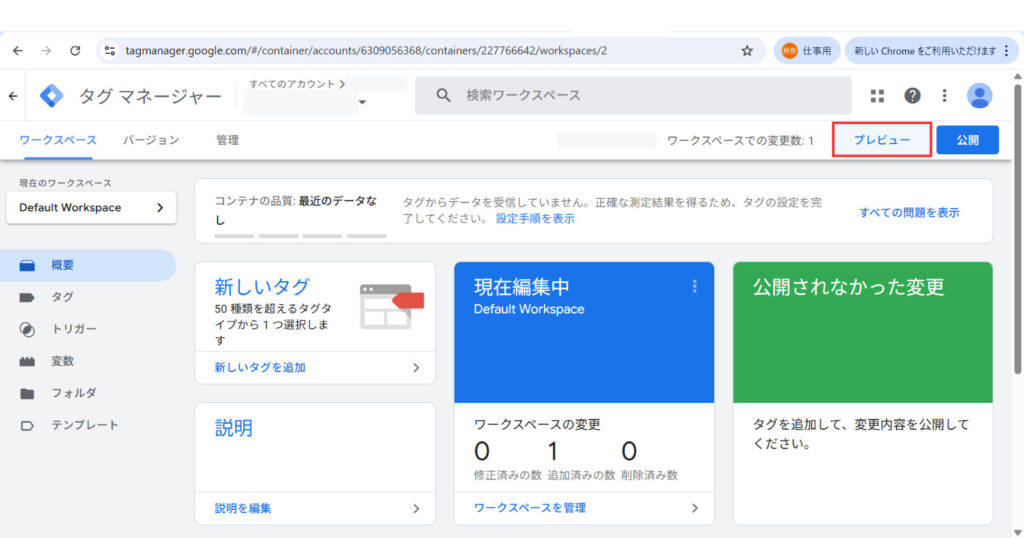Screen dimensions: 1024x538
Task: Click the blue 公開 button
Action: (967, 140)
